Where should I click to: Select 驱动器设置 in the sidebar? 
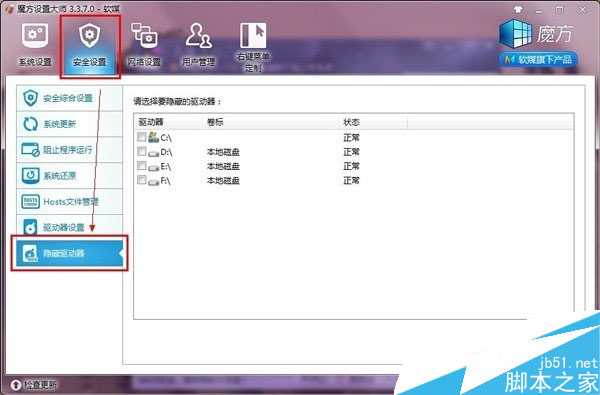pos(69,227)
